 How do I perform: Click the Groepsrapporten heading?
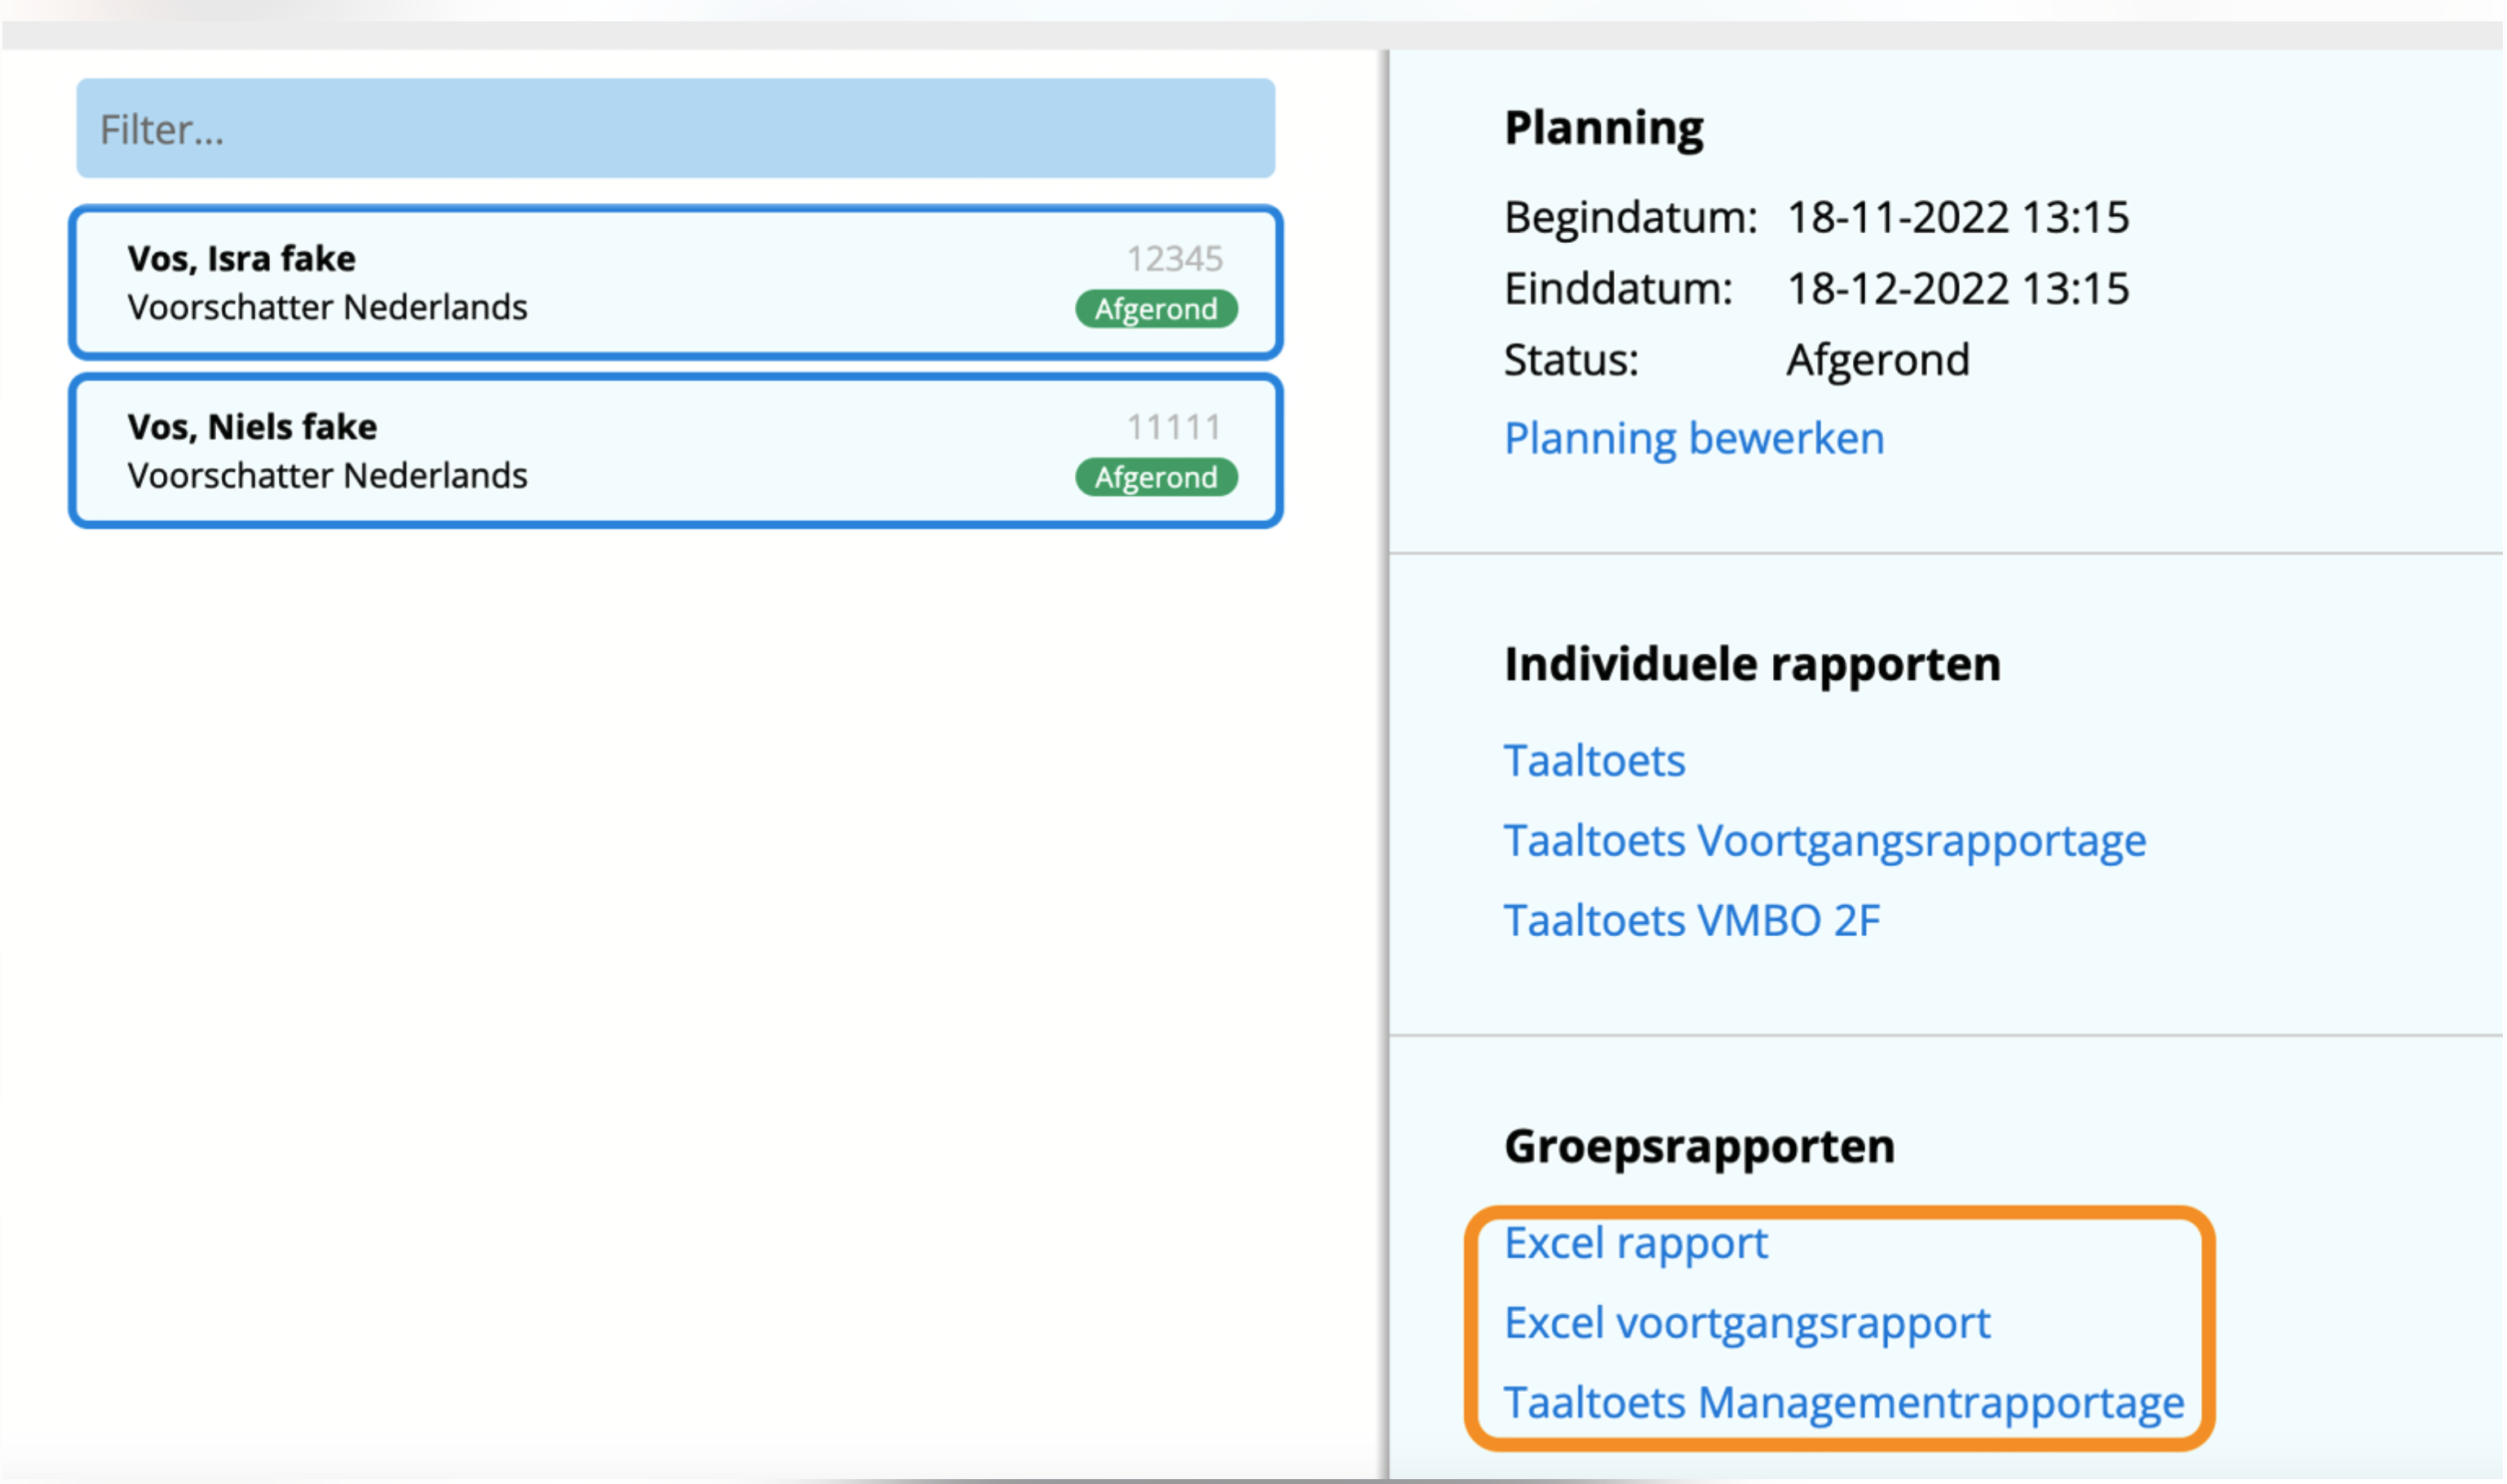coord(1698,1146)
